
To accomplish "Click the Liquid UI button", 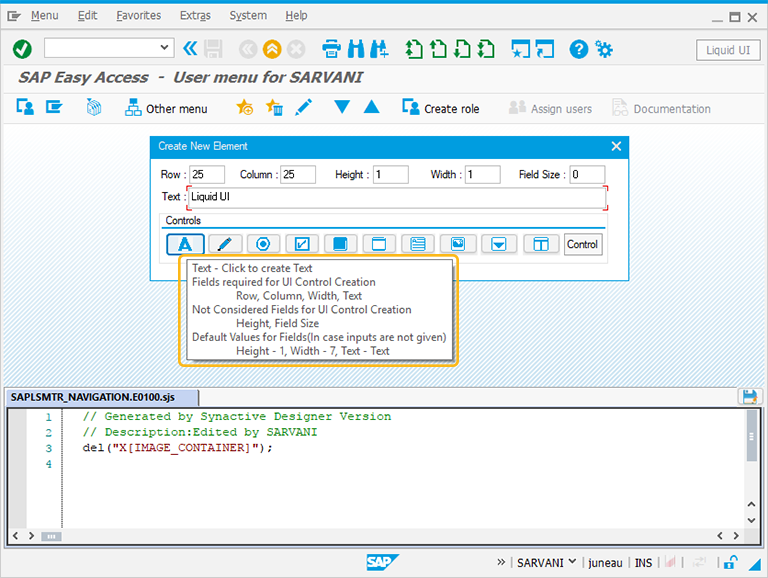I will point(728,50).
